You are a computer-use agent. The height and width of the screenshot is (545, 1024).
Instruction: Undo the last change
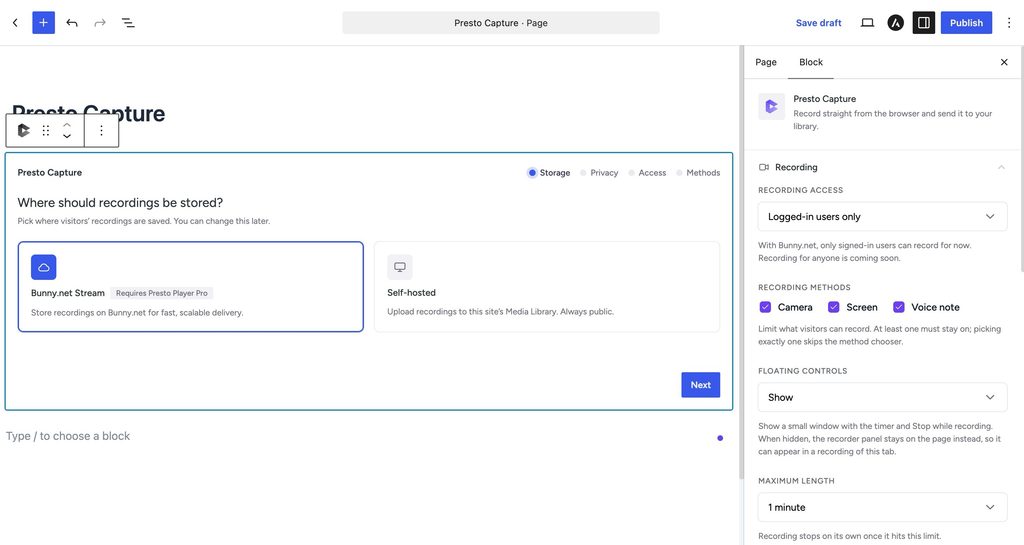click(x=72, y=23)
